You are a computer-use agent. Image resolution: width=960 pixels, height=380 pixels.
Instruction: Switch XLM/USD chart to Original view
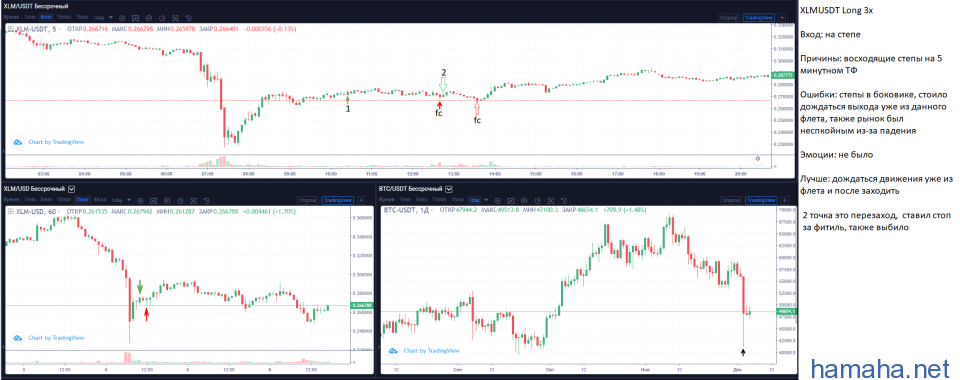coord(309,200)
